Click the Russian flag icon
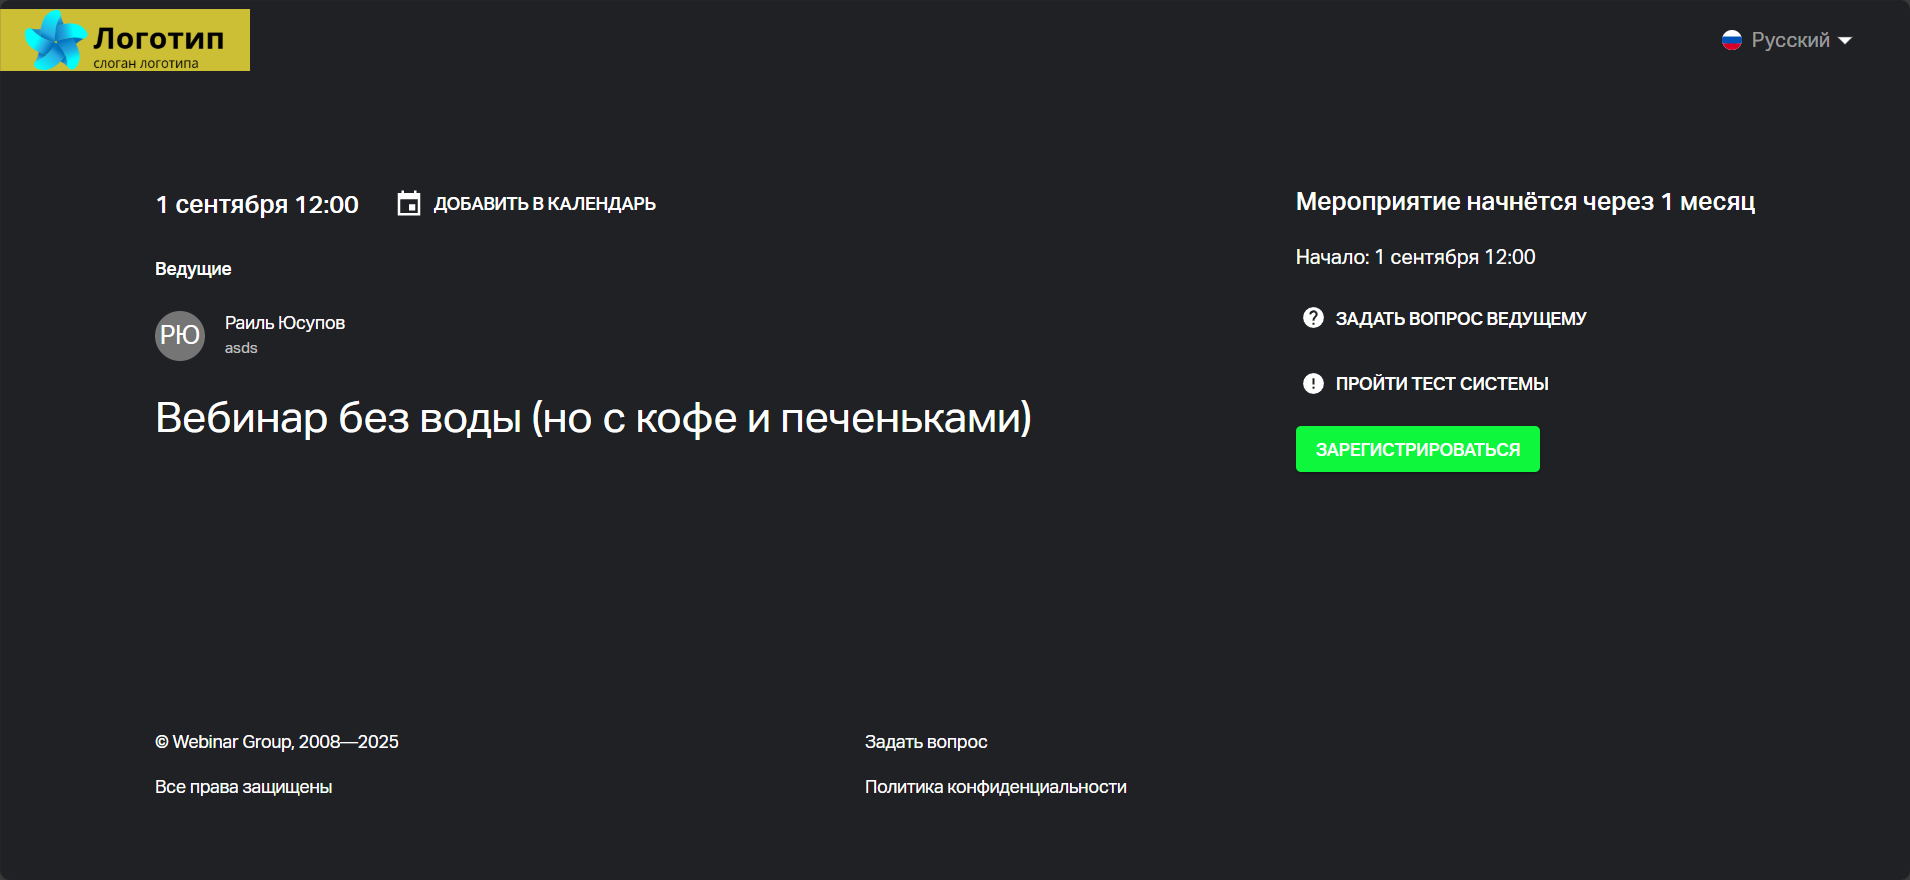1910x880 pixels. click(1732, 40)
